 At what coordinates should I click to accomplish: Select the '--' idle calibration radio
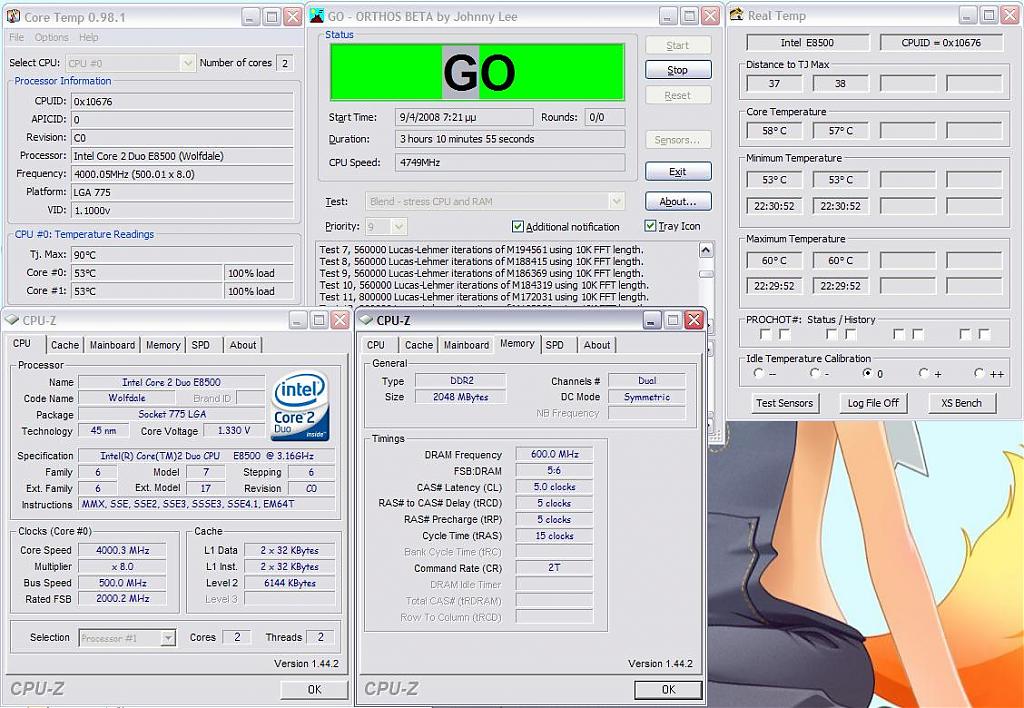click(x=758, y=374)
